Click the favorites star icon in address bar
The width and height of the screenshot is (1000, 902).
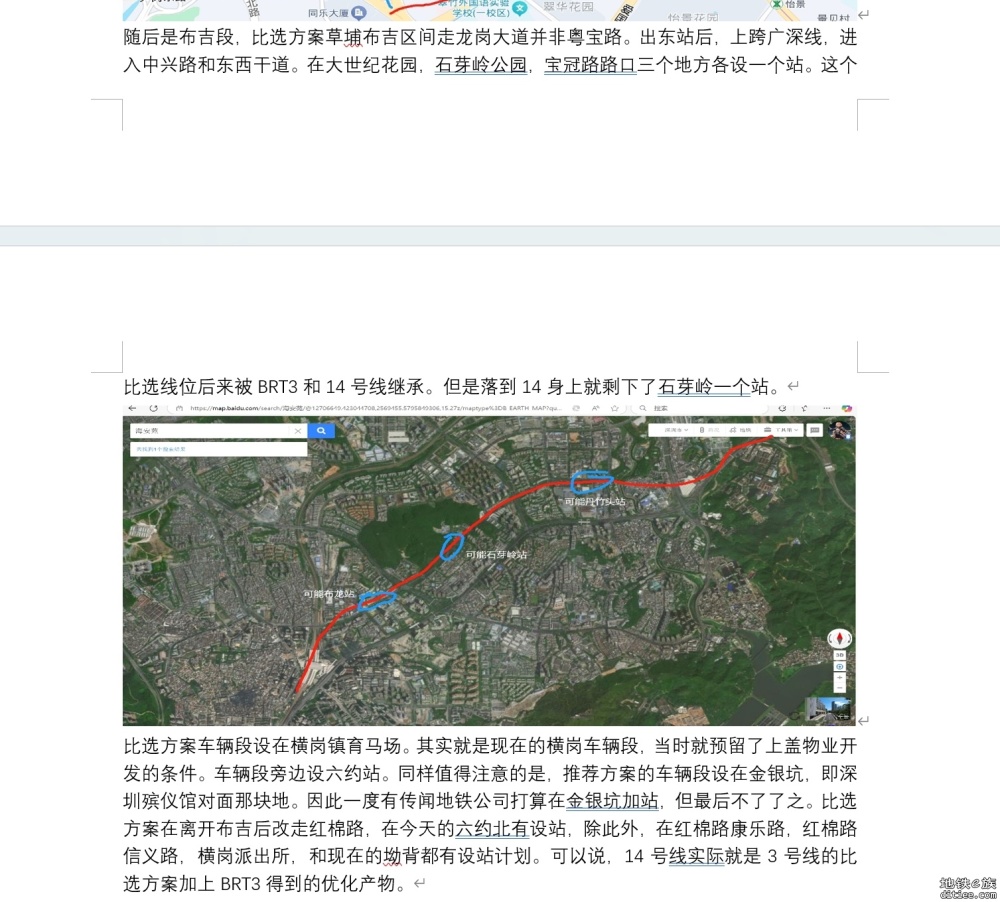(x=614, y=408)
